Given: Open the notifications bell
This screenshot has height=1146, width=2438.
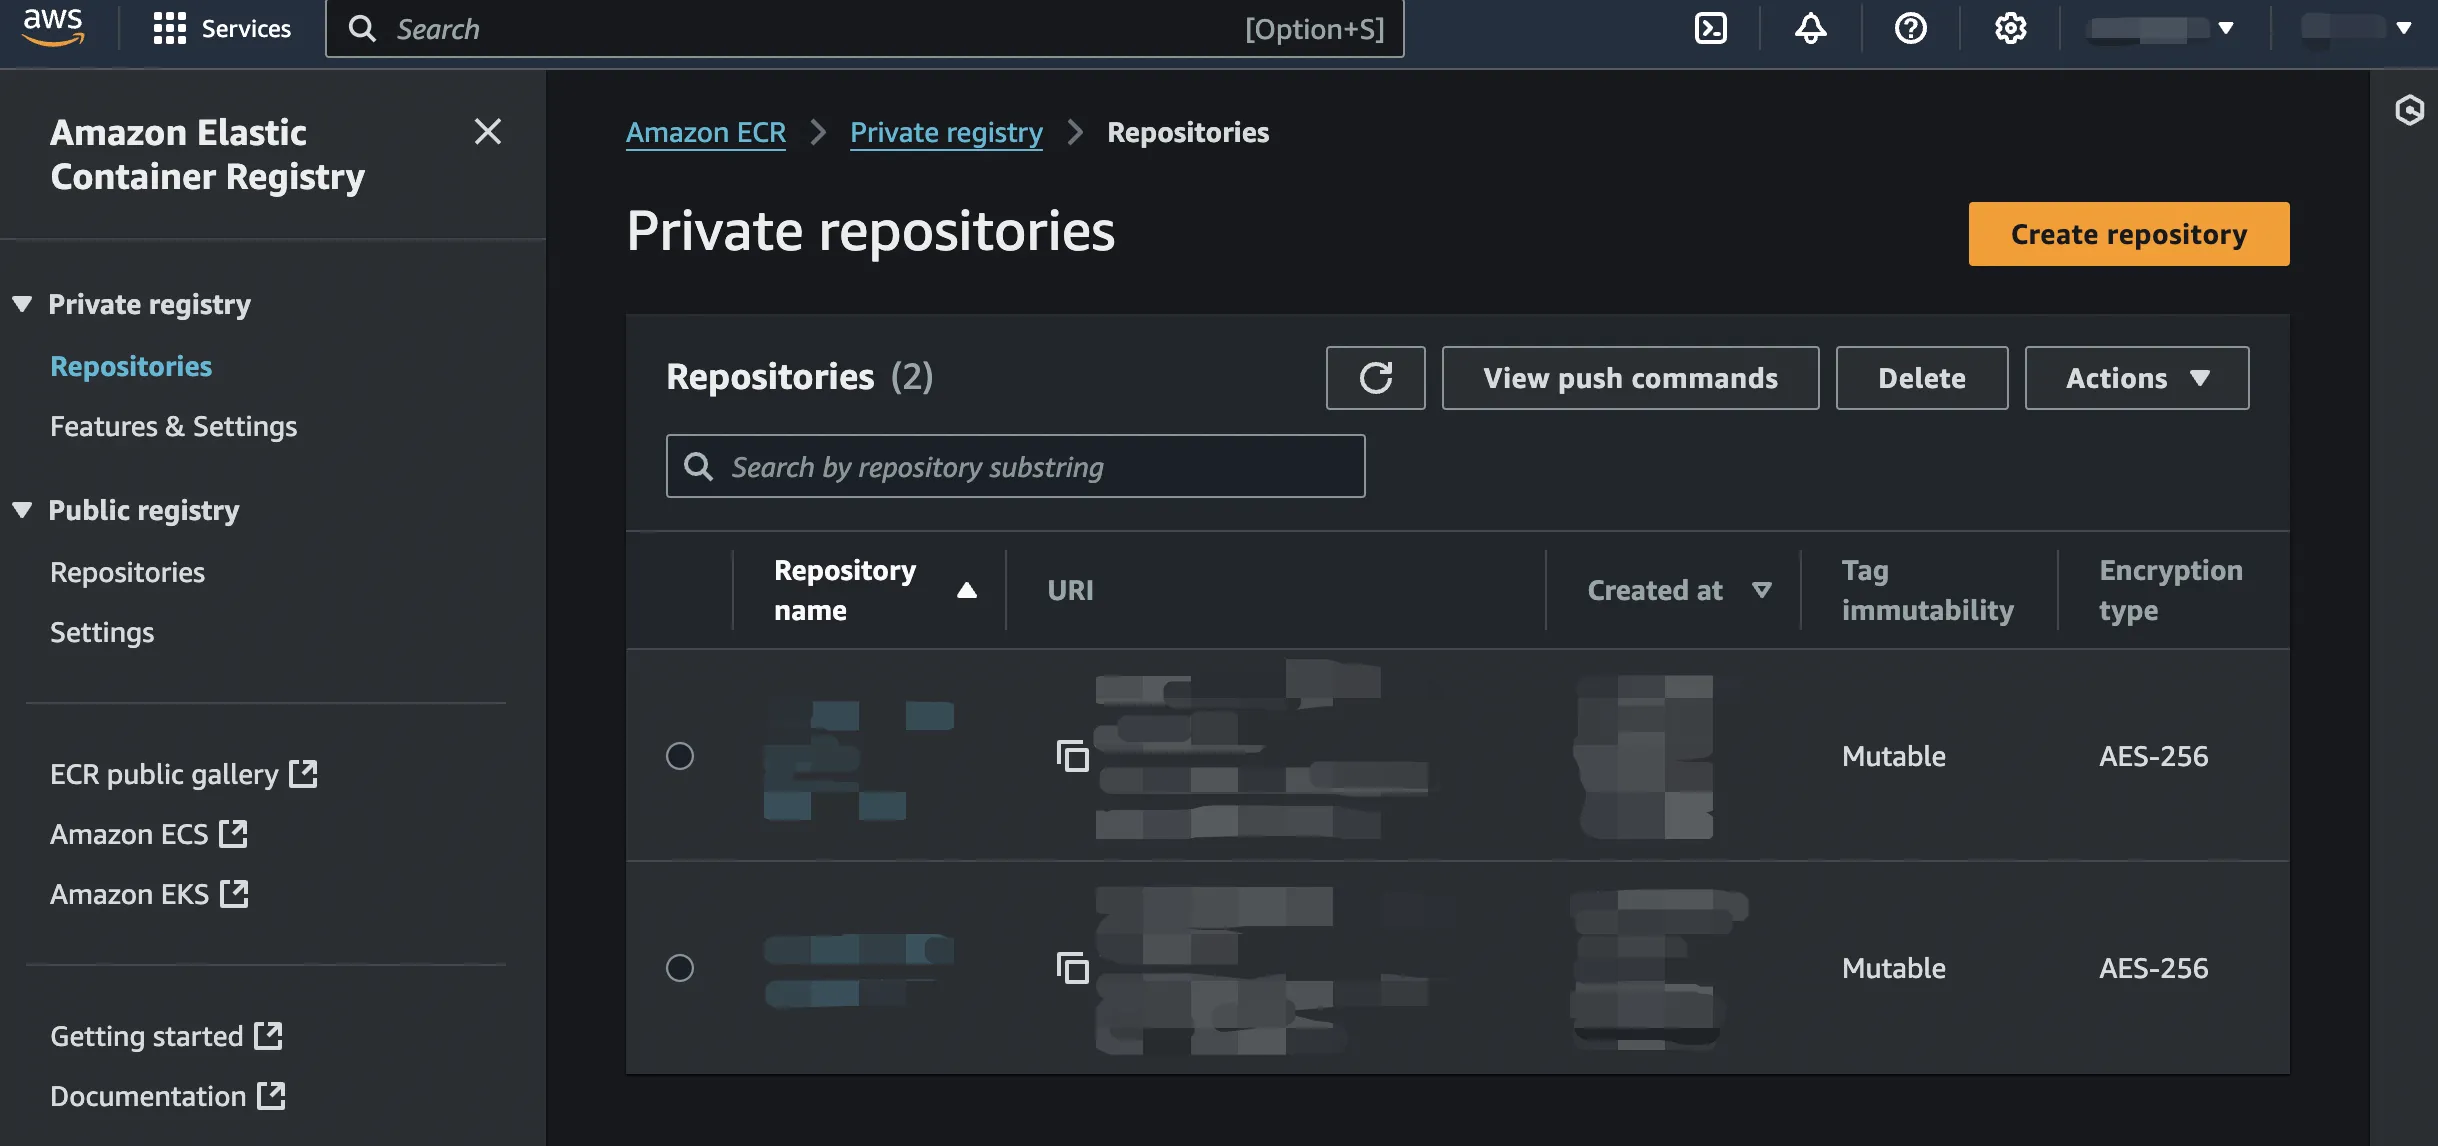Looking at the screenshot, I should 1810,28.
